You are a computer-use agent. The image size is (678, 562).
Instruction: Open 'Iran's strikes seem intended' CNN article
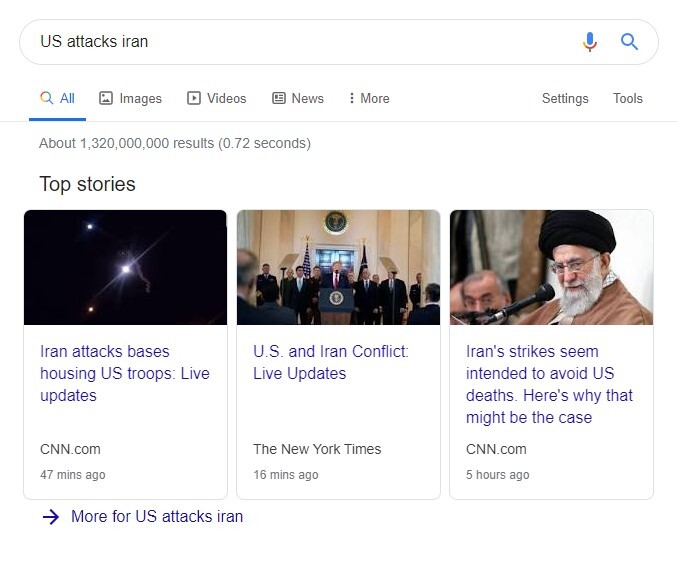(549, 384)
